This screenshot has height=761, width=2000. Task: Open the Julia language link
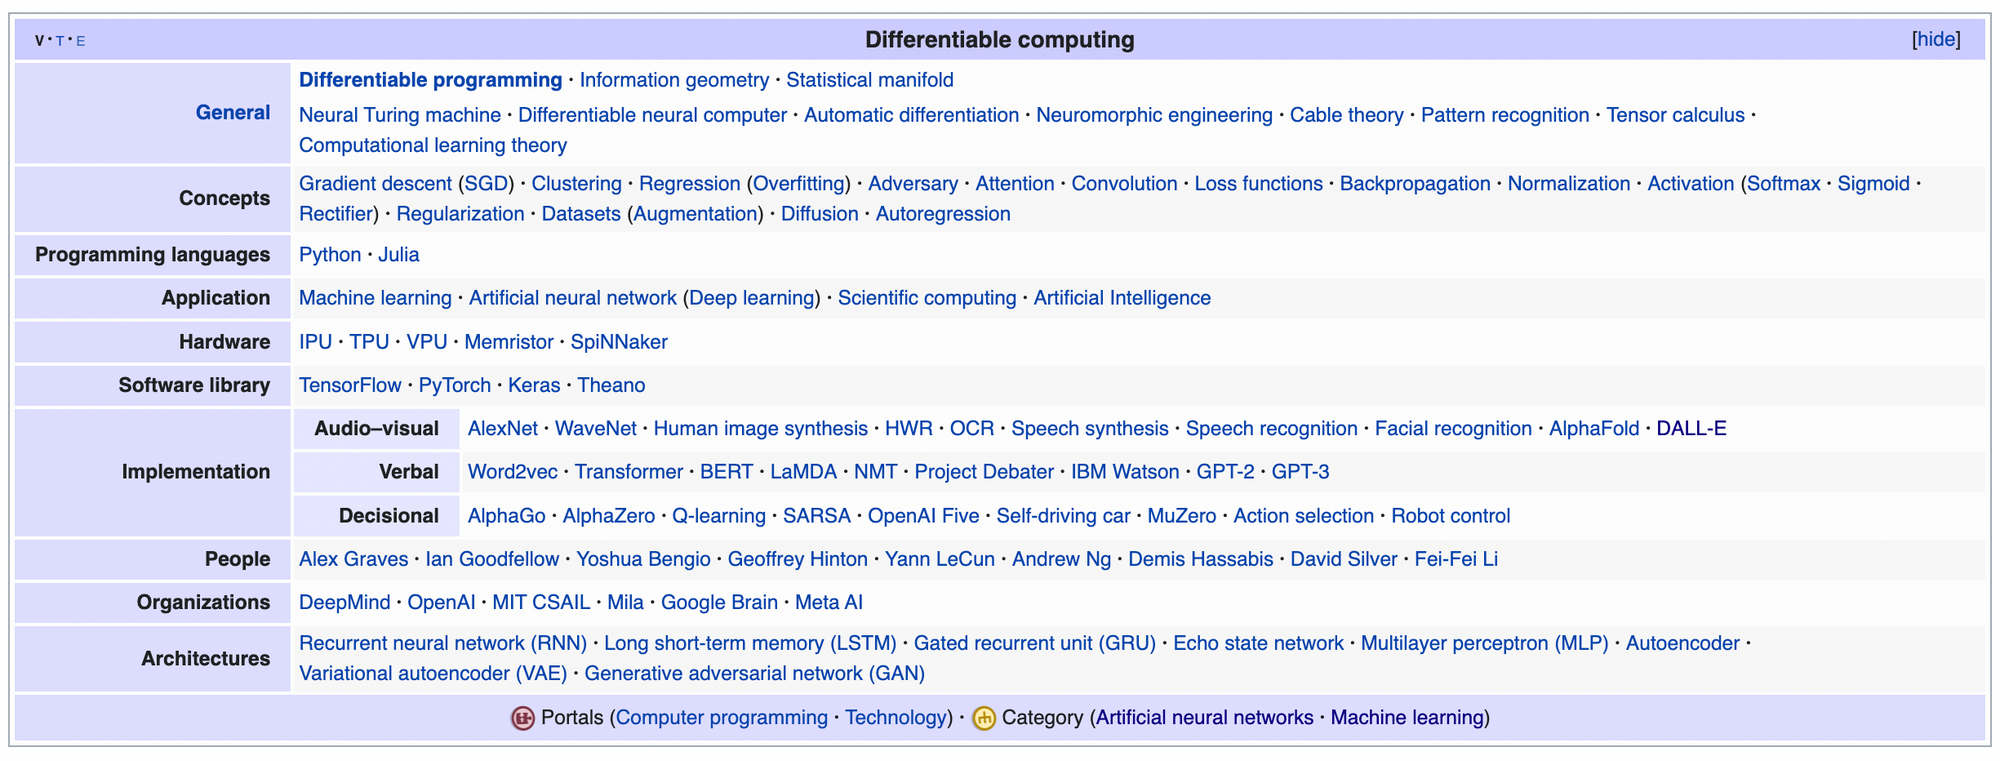(x=398, y=255)
